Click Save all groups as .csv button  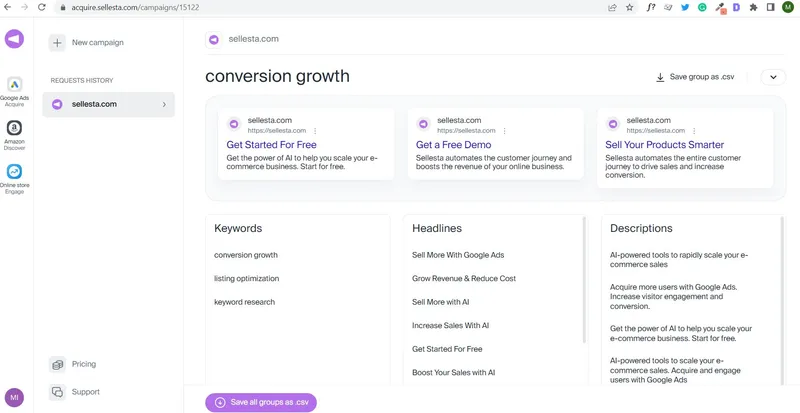pyautogui.click(x=261, y=402)
